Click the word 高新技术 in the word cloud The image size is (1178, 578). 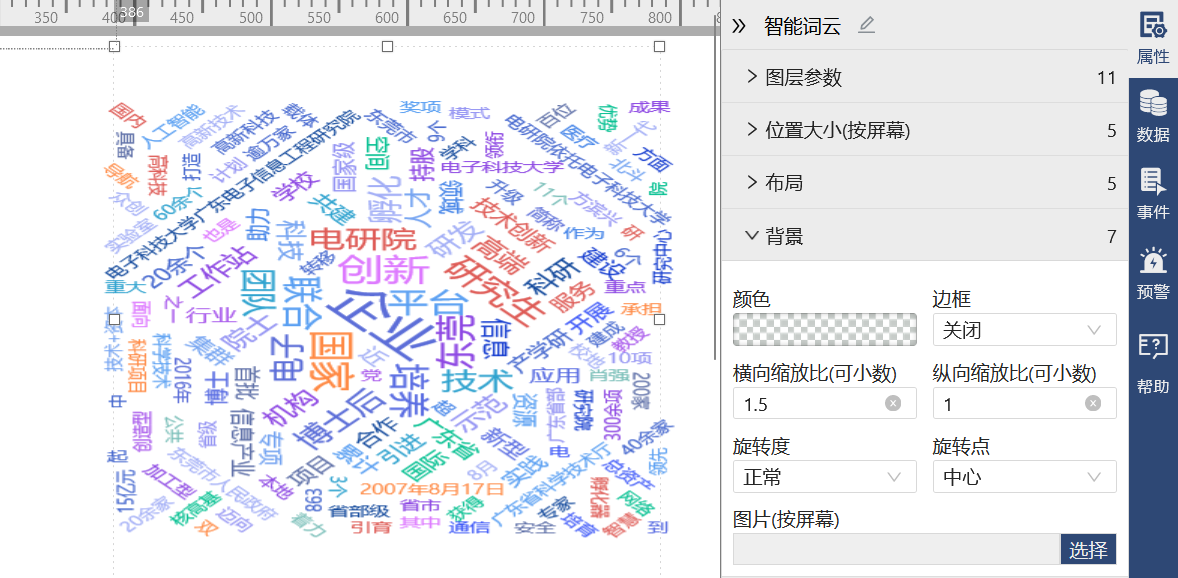point(213,126)
